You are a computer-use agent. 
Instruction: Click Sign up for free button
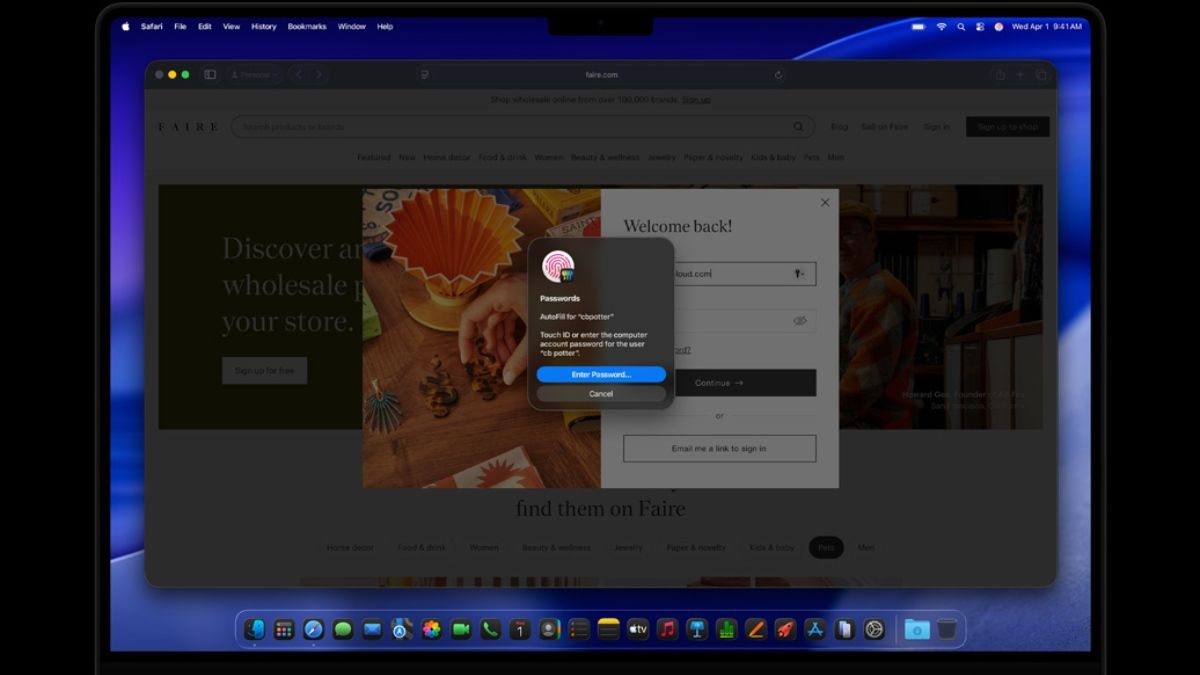(x=264, y=371)
